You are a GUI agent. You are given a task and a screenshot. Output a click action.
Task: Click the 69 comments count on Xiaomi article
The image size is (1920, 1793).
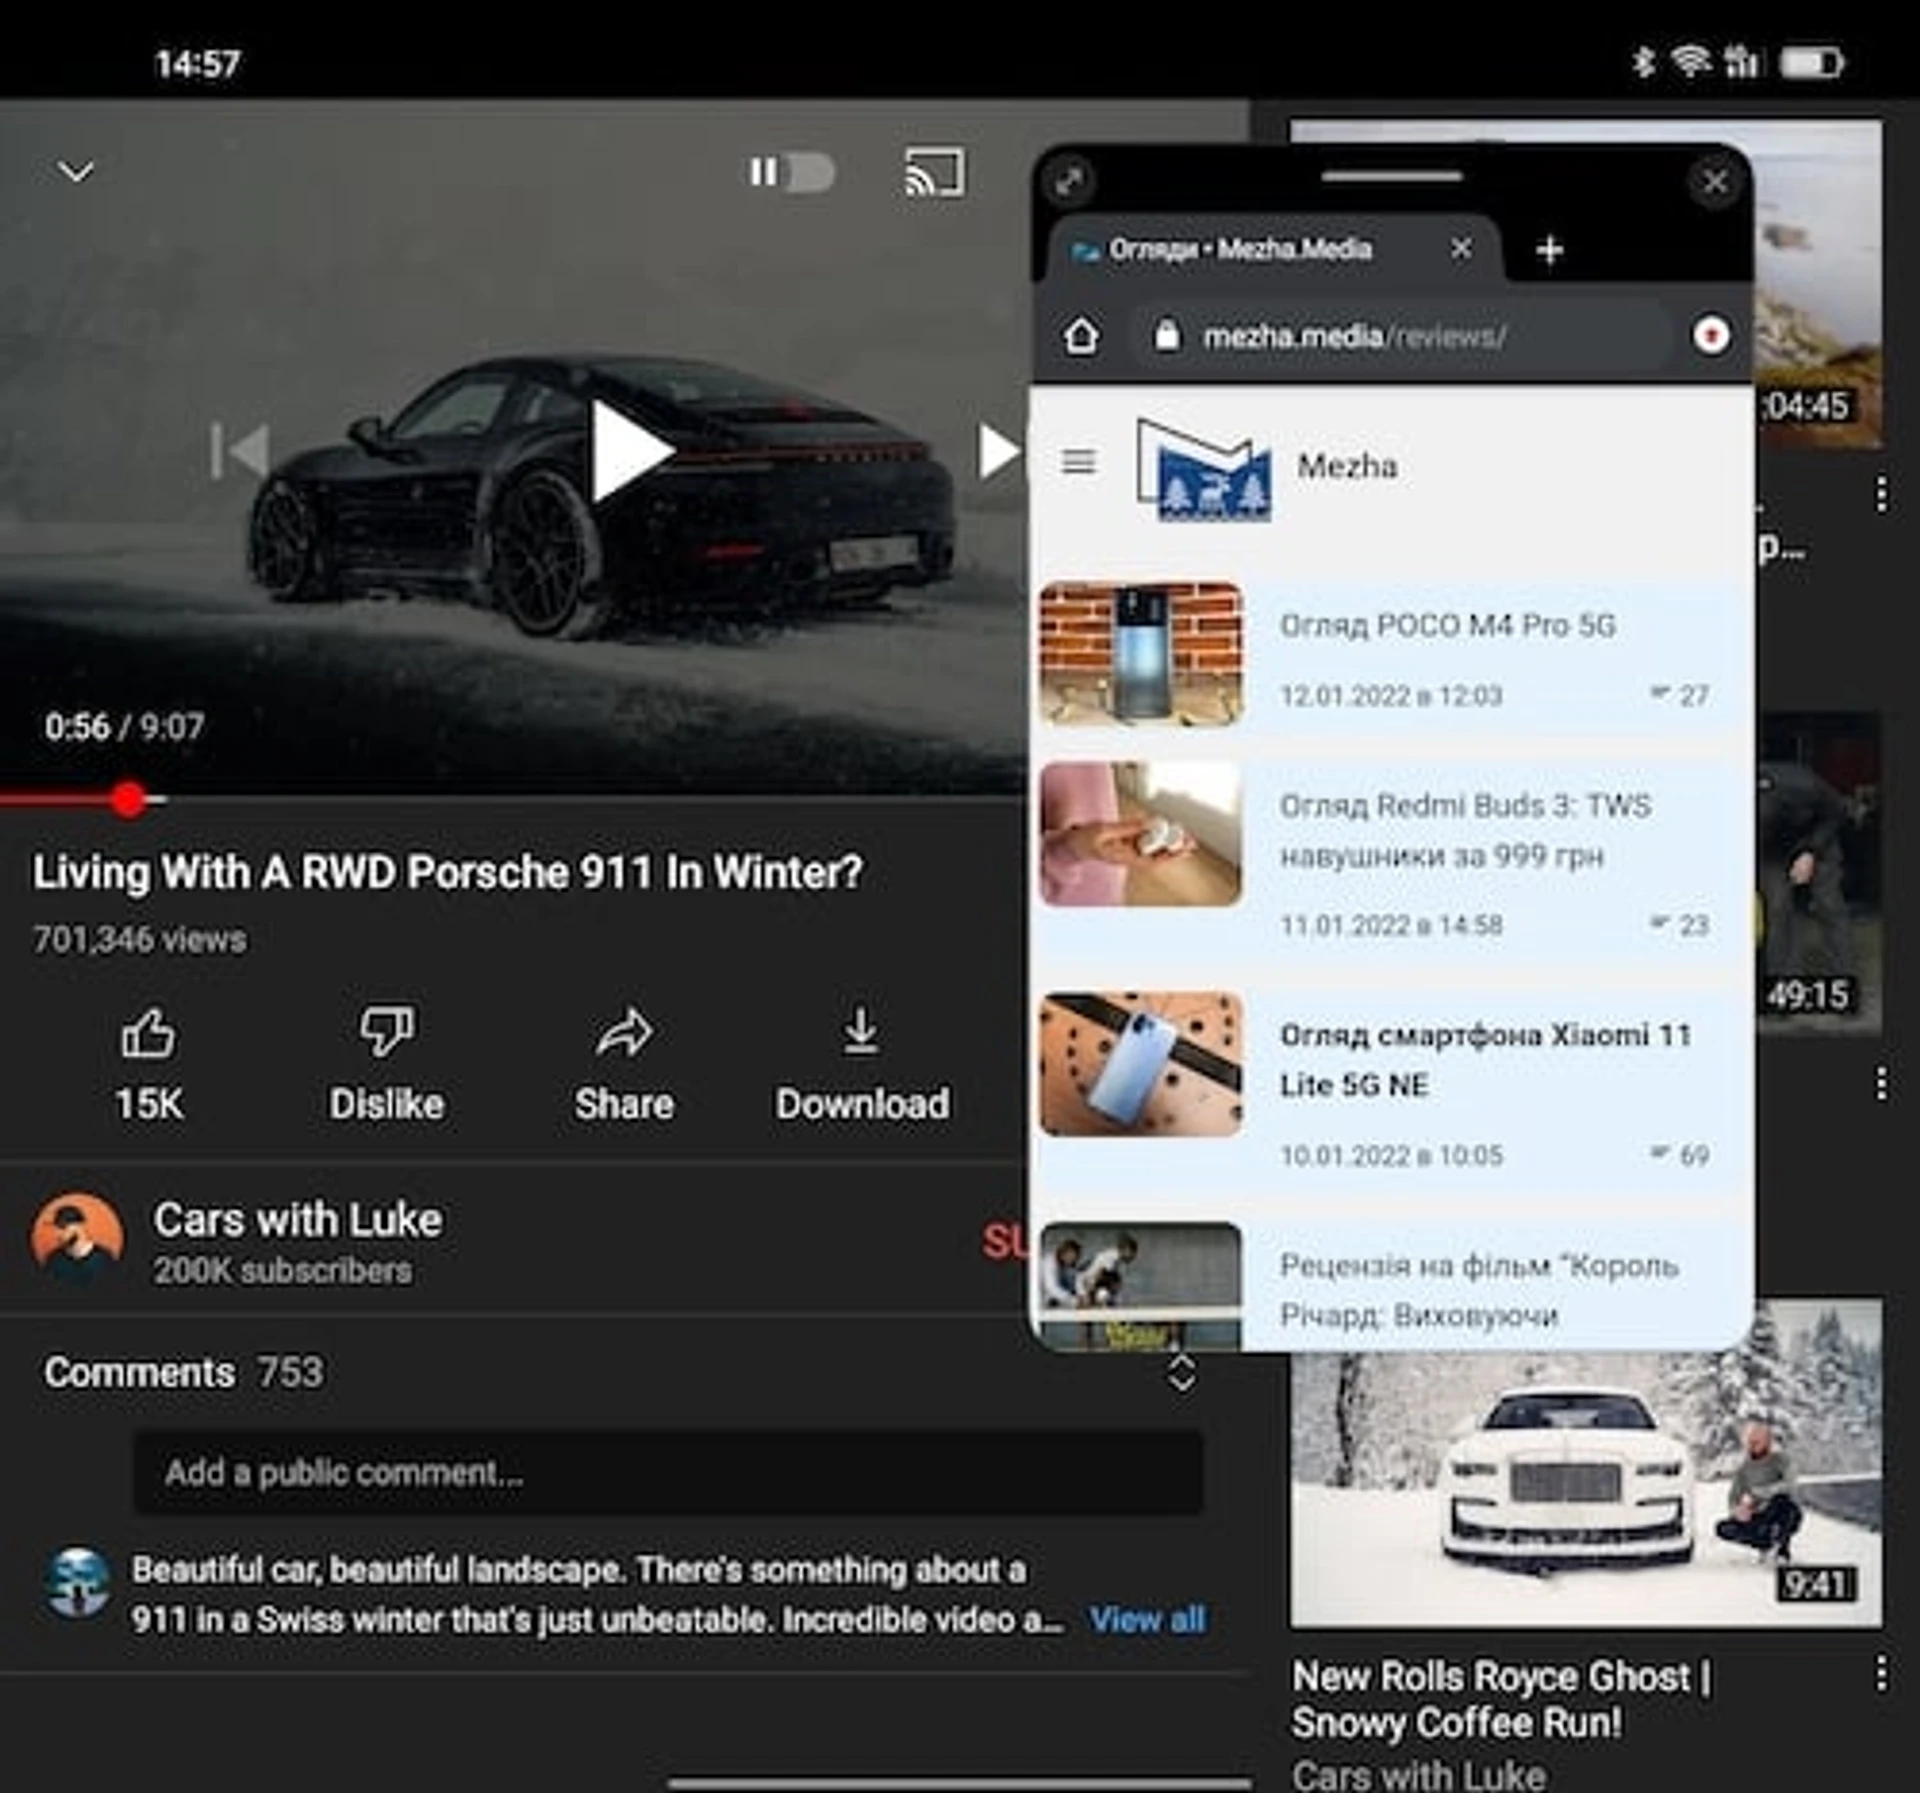[1679, 1155]
